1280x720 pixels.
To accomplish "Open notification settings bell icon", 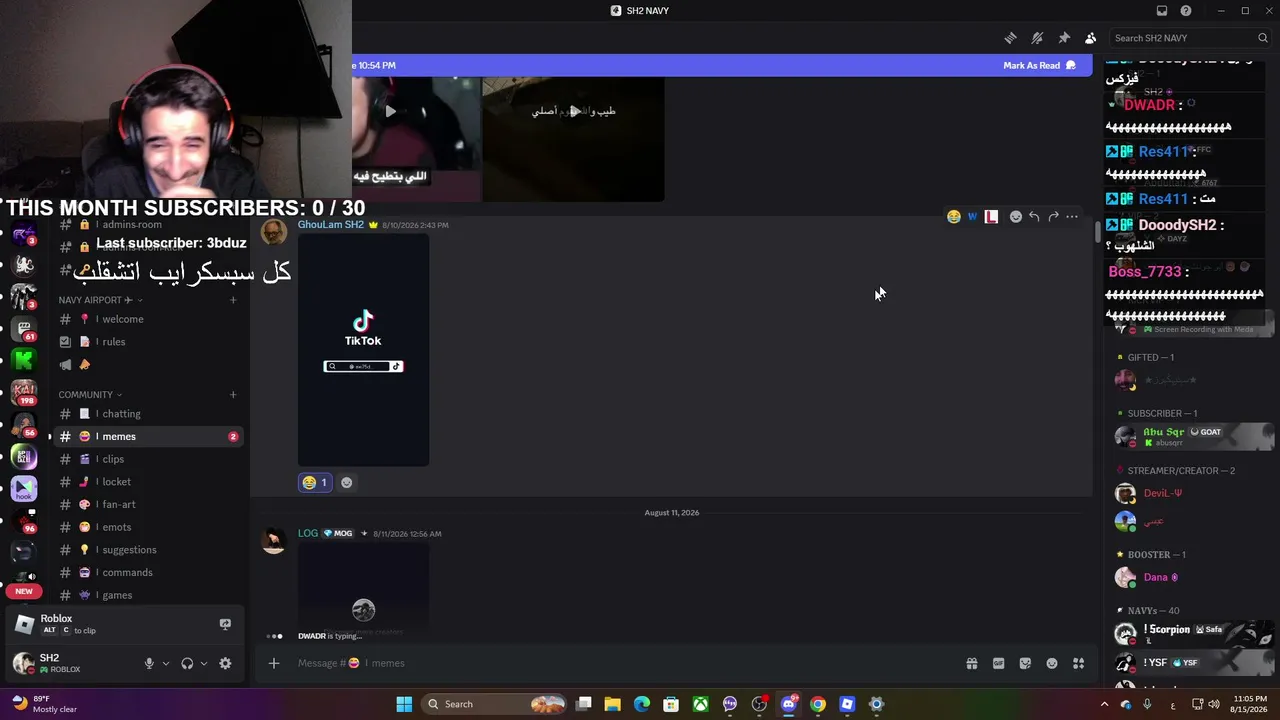I will (x=1037, y=38).
